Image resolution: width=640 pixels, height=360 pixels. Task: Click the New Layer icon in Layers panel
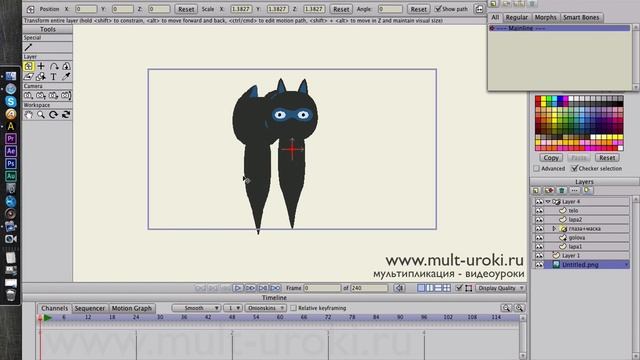point(536,190)
